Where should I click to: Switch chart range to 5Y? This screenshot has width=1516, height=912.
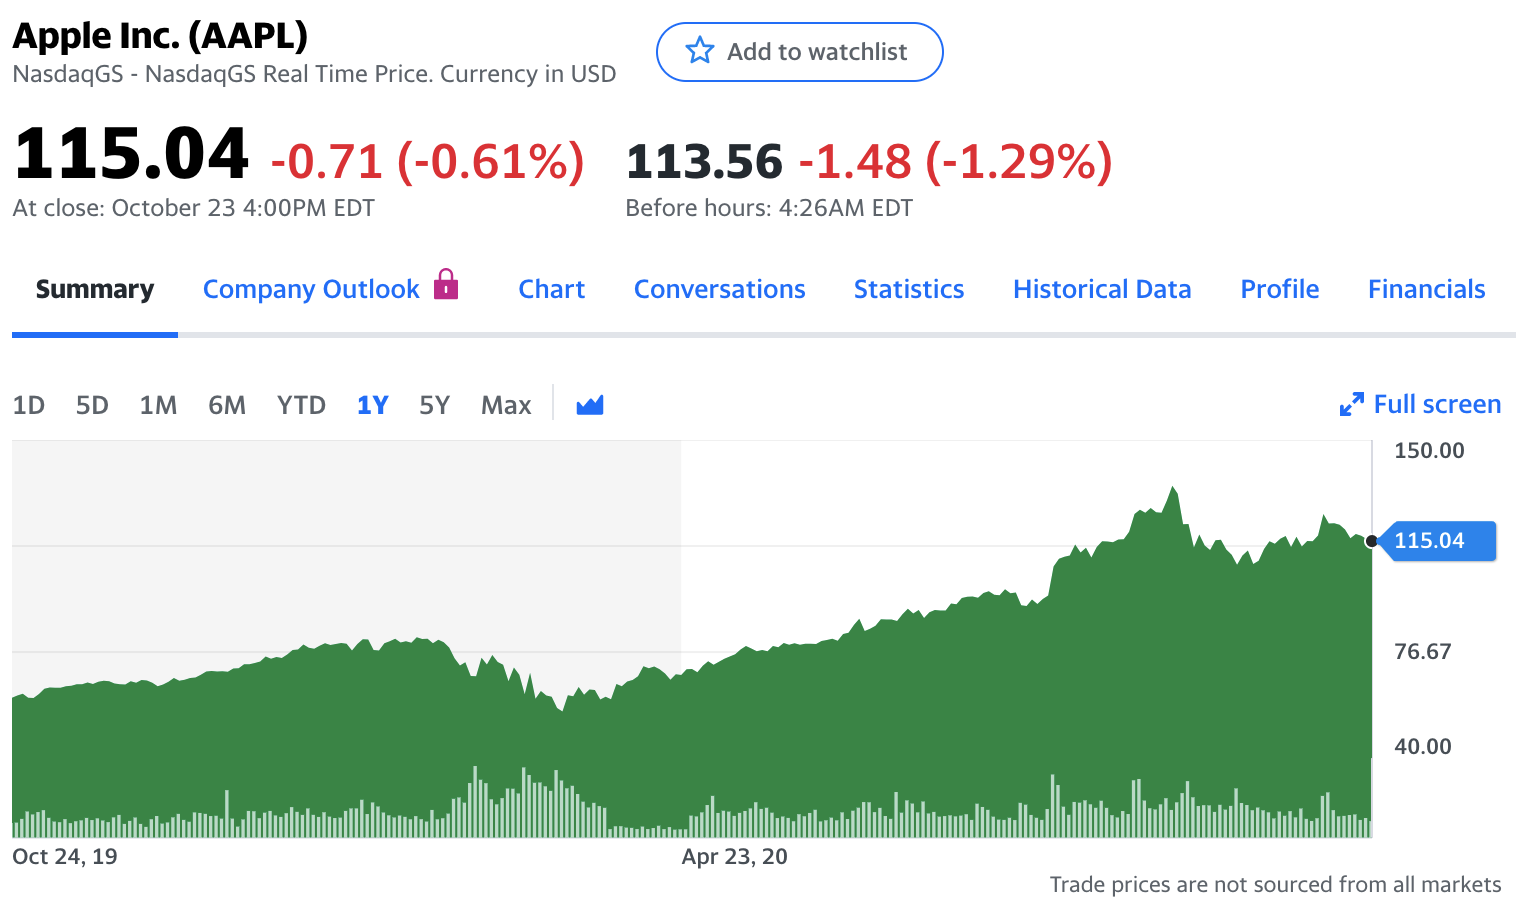coord(434,405)
